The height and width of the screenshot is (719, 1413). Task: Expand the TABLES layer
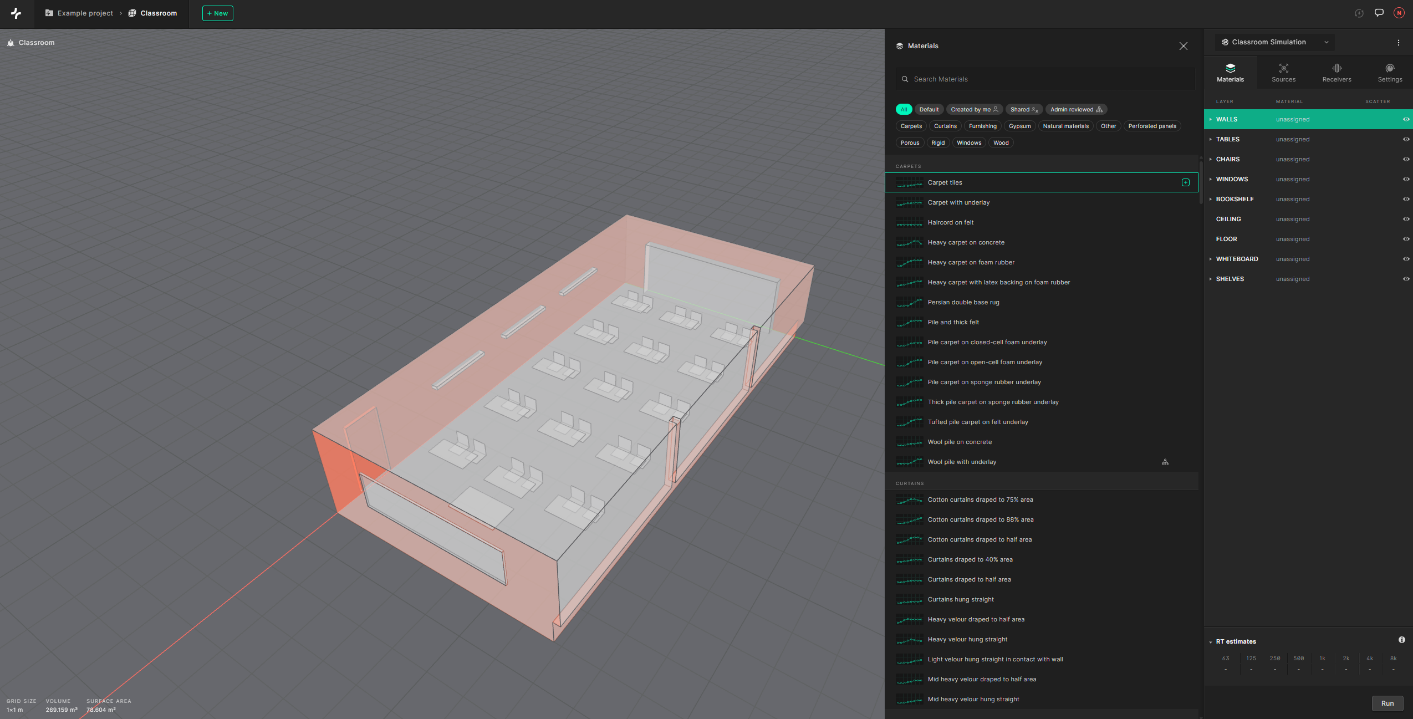1210,139
